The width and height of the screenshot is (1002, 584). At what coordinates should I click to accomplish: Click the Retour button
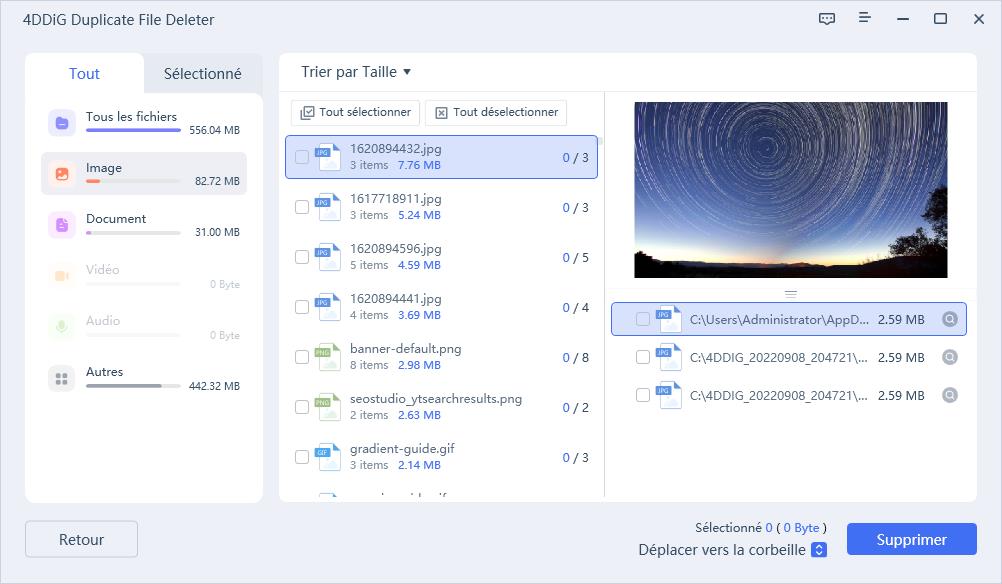(x=81, y=539)
